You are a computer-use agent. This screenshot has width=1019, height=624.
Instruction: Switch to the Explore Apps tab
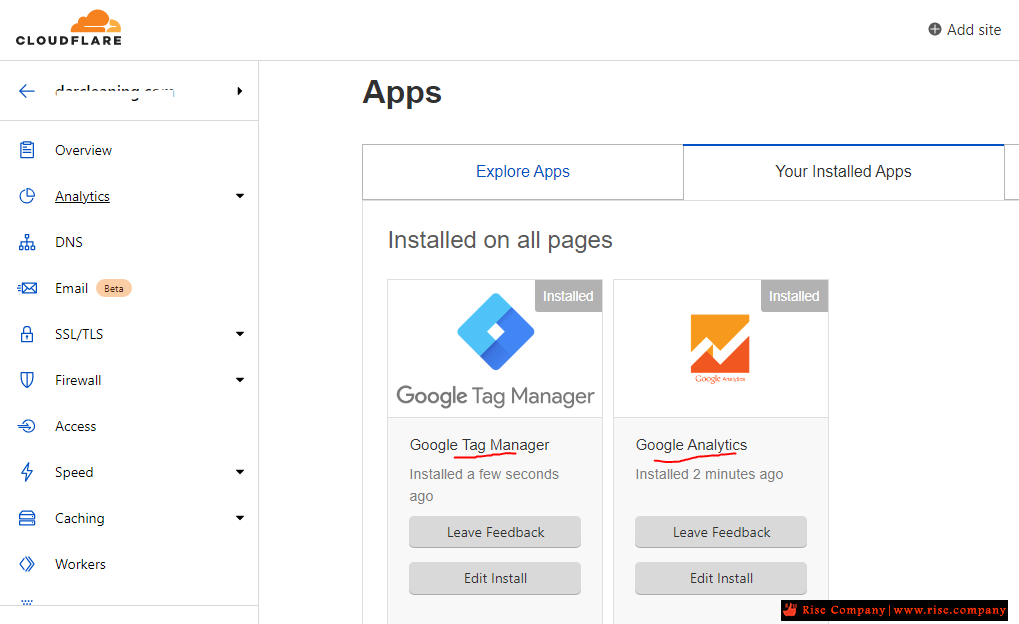tap(522, 172)
